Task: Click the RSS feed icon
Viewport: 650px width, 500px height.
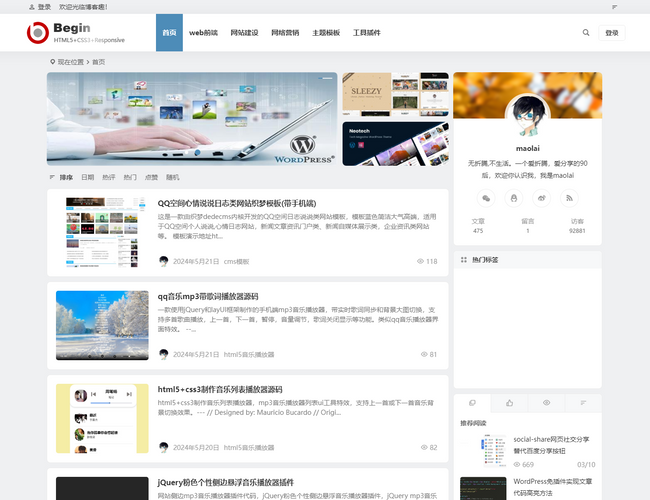Action: 570,198
